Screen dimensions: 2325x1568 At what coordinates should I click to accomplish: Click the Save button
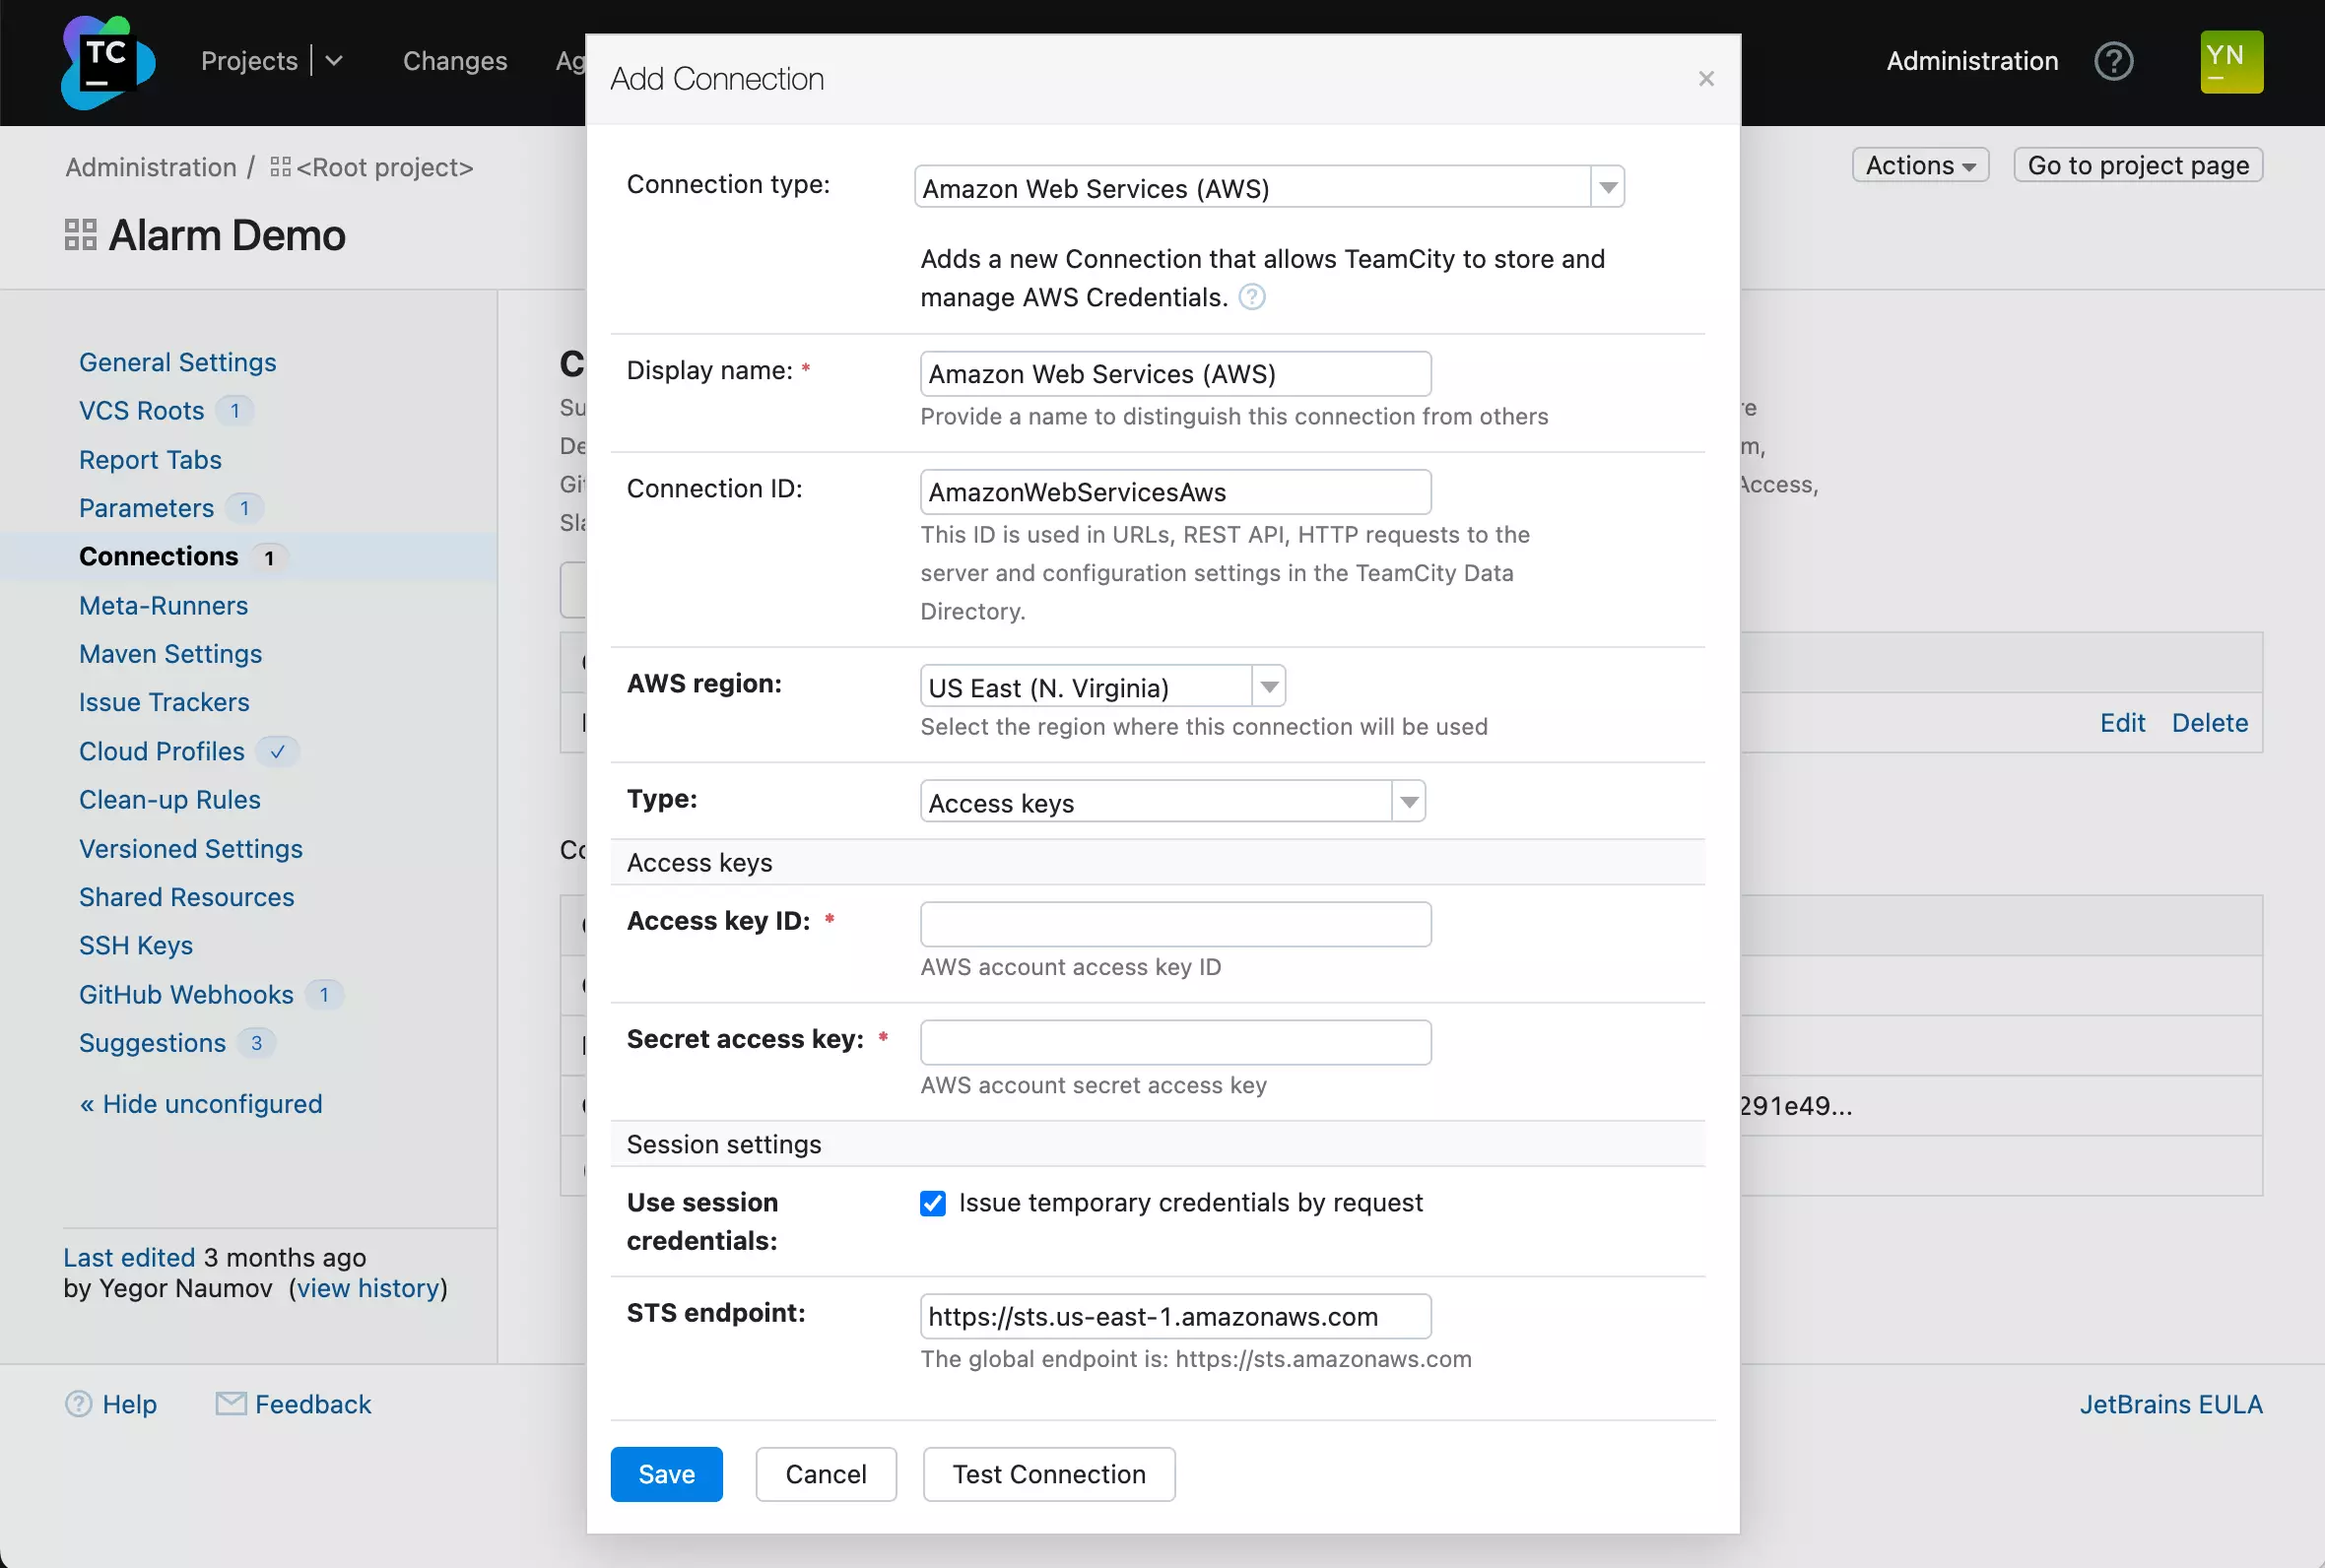[x=665, y=1473]
